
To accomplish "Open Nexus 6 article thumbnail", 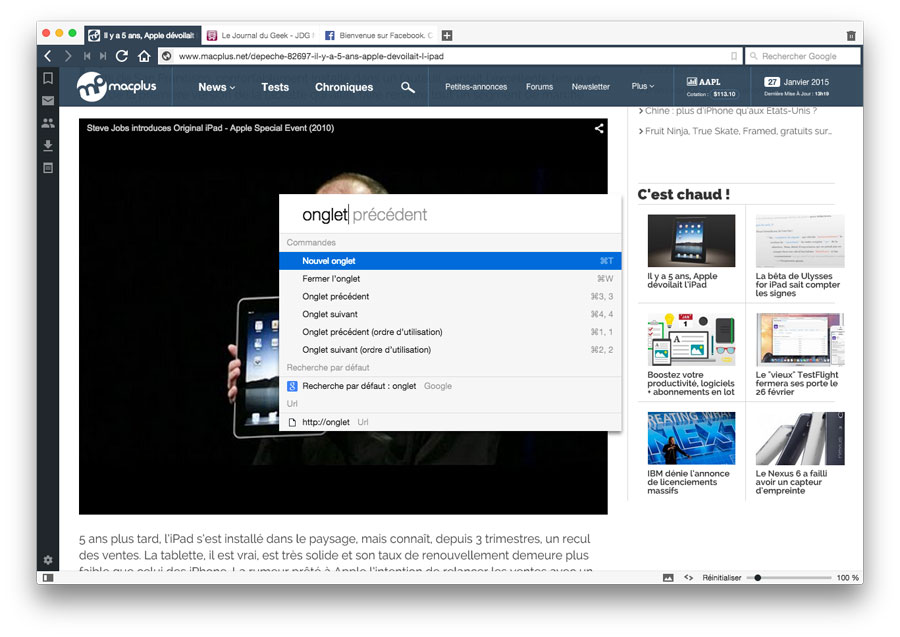I will pyautogui.click(x=800, y=438).
